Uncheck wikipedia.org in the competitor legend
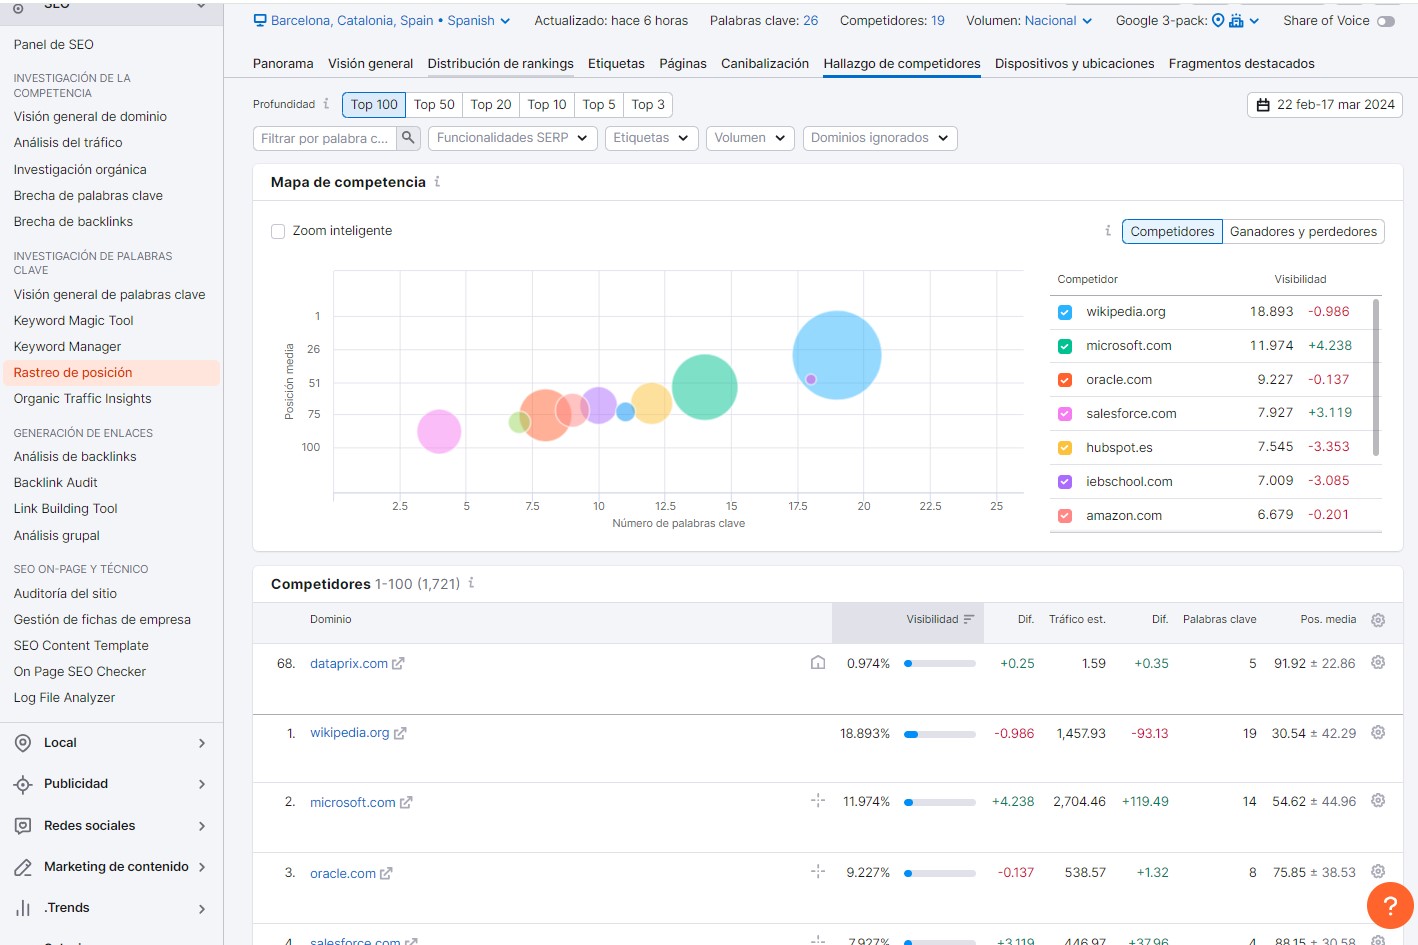This screenshot has width=1418, height=945. [x=1065, y=312]
